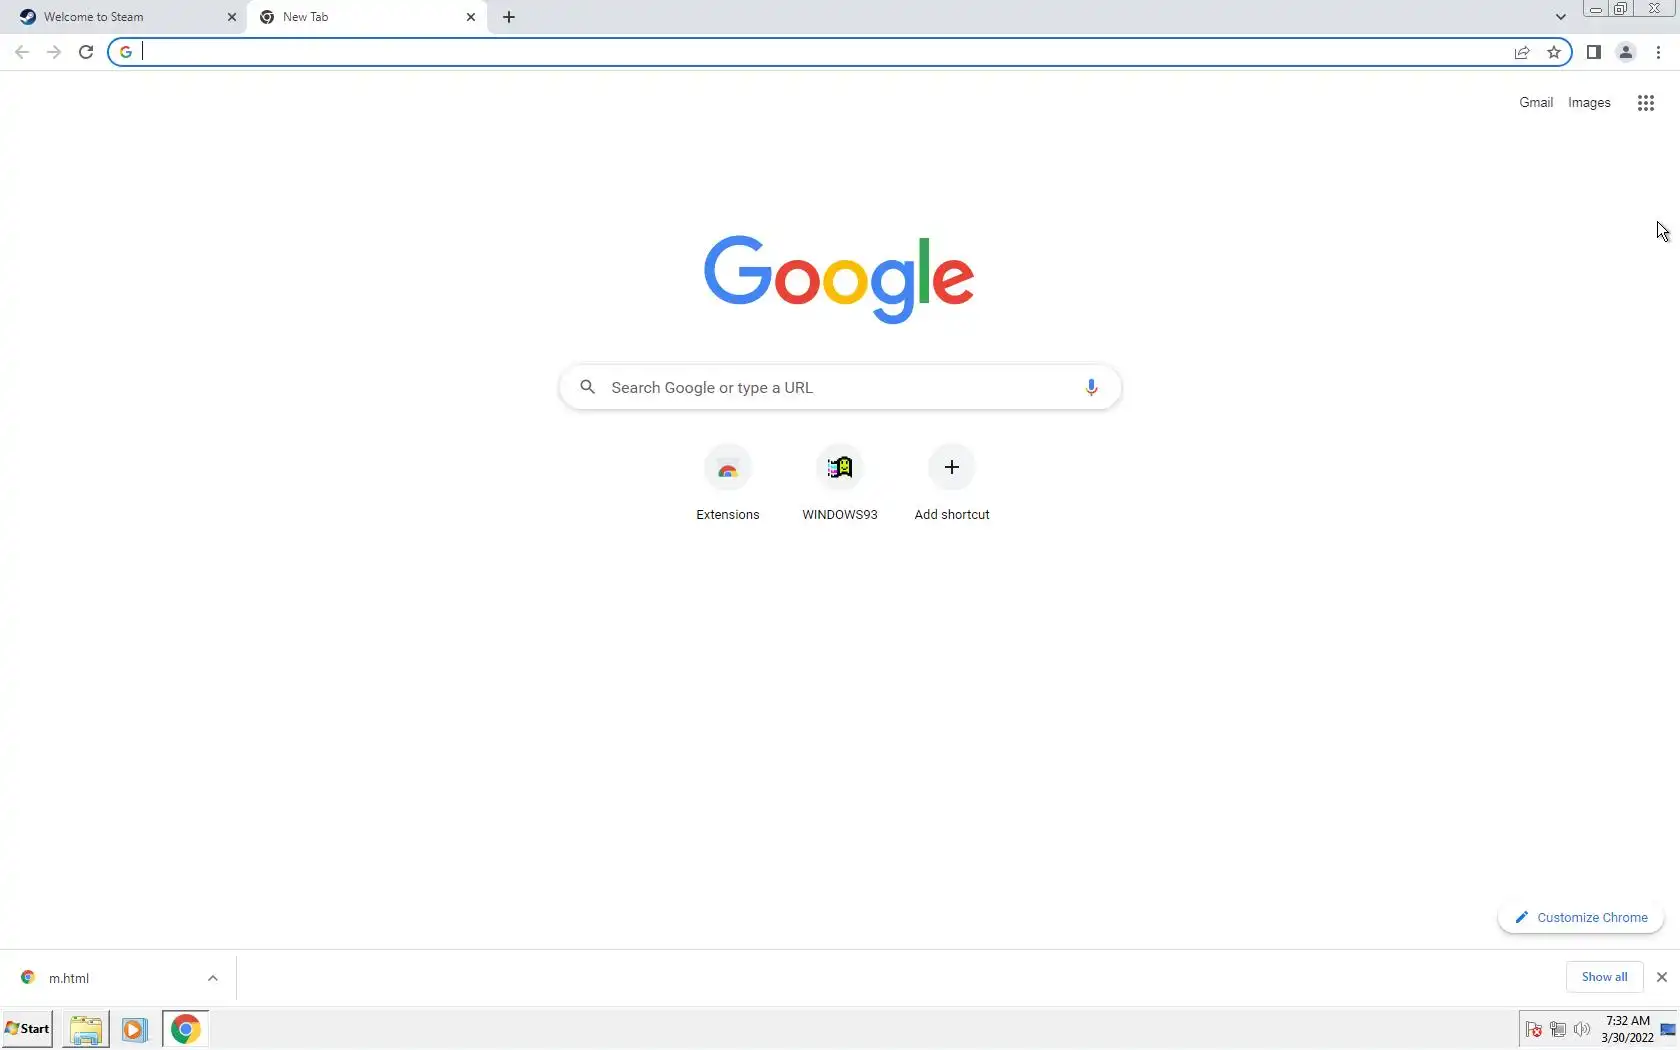Close the Welcome to Steam tab
Viewport: 1680px width, 1050px height.
(232, 17)
